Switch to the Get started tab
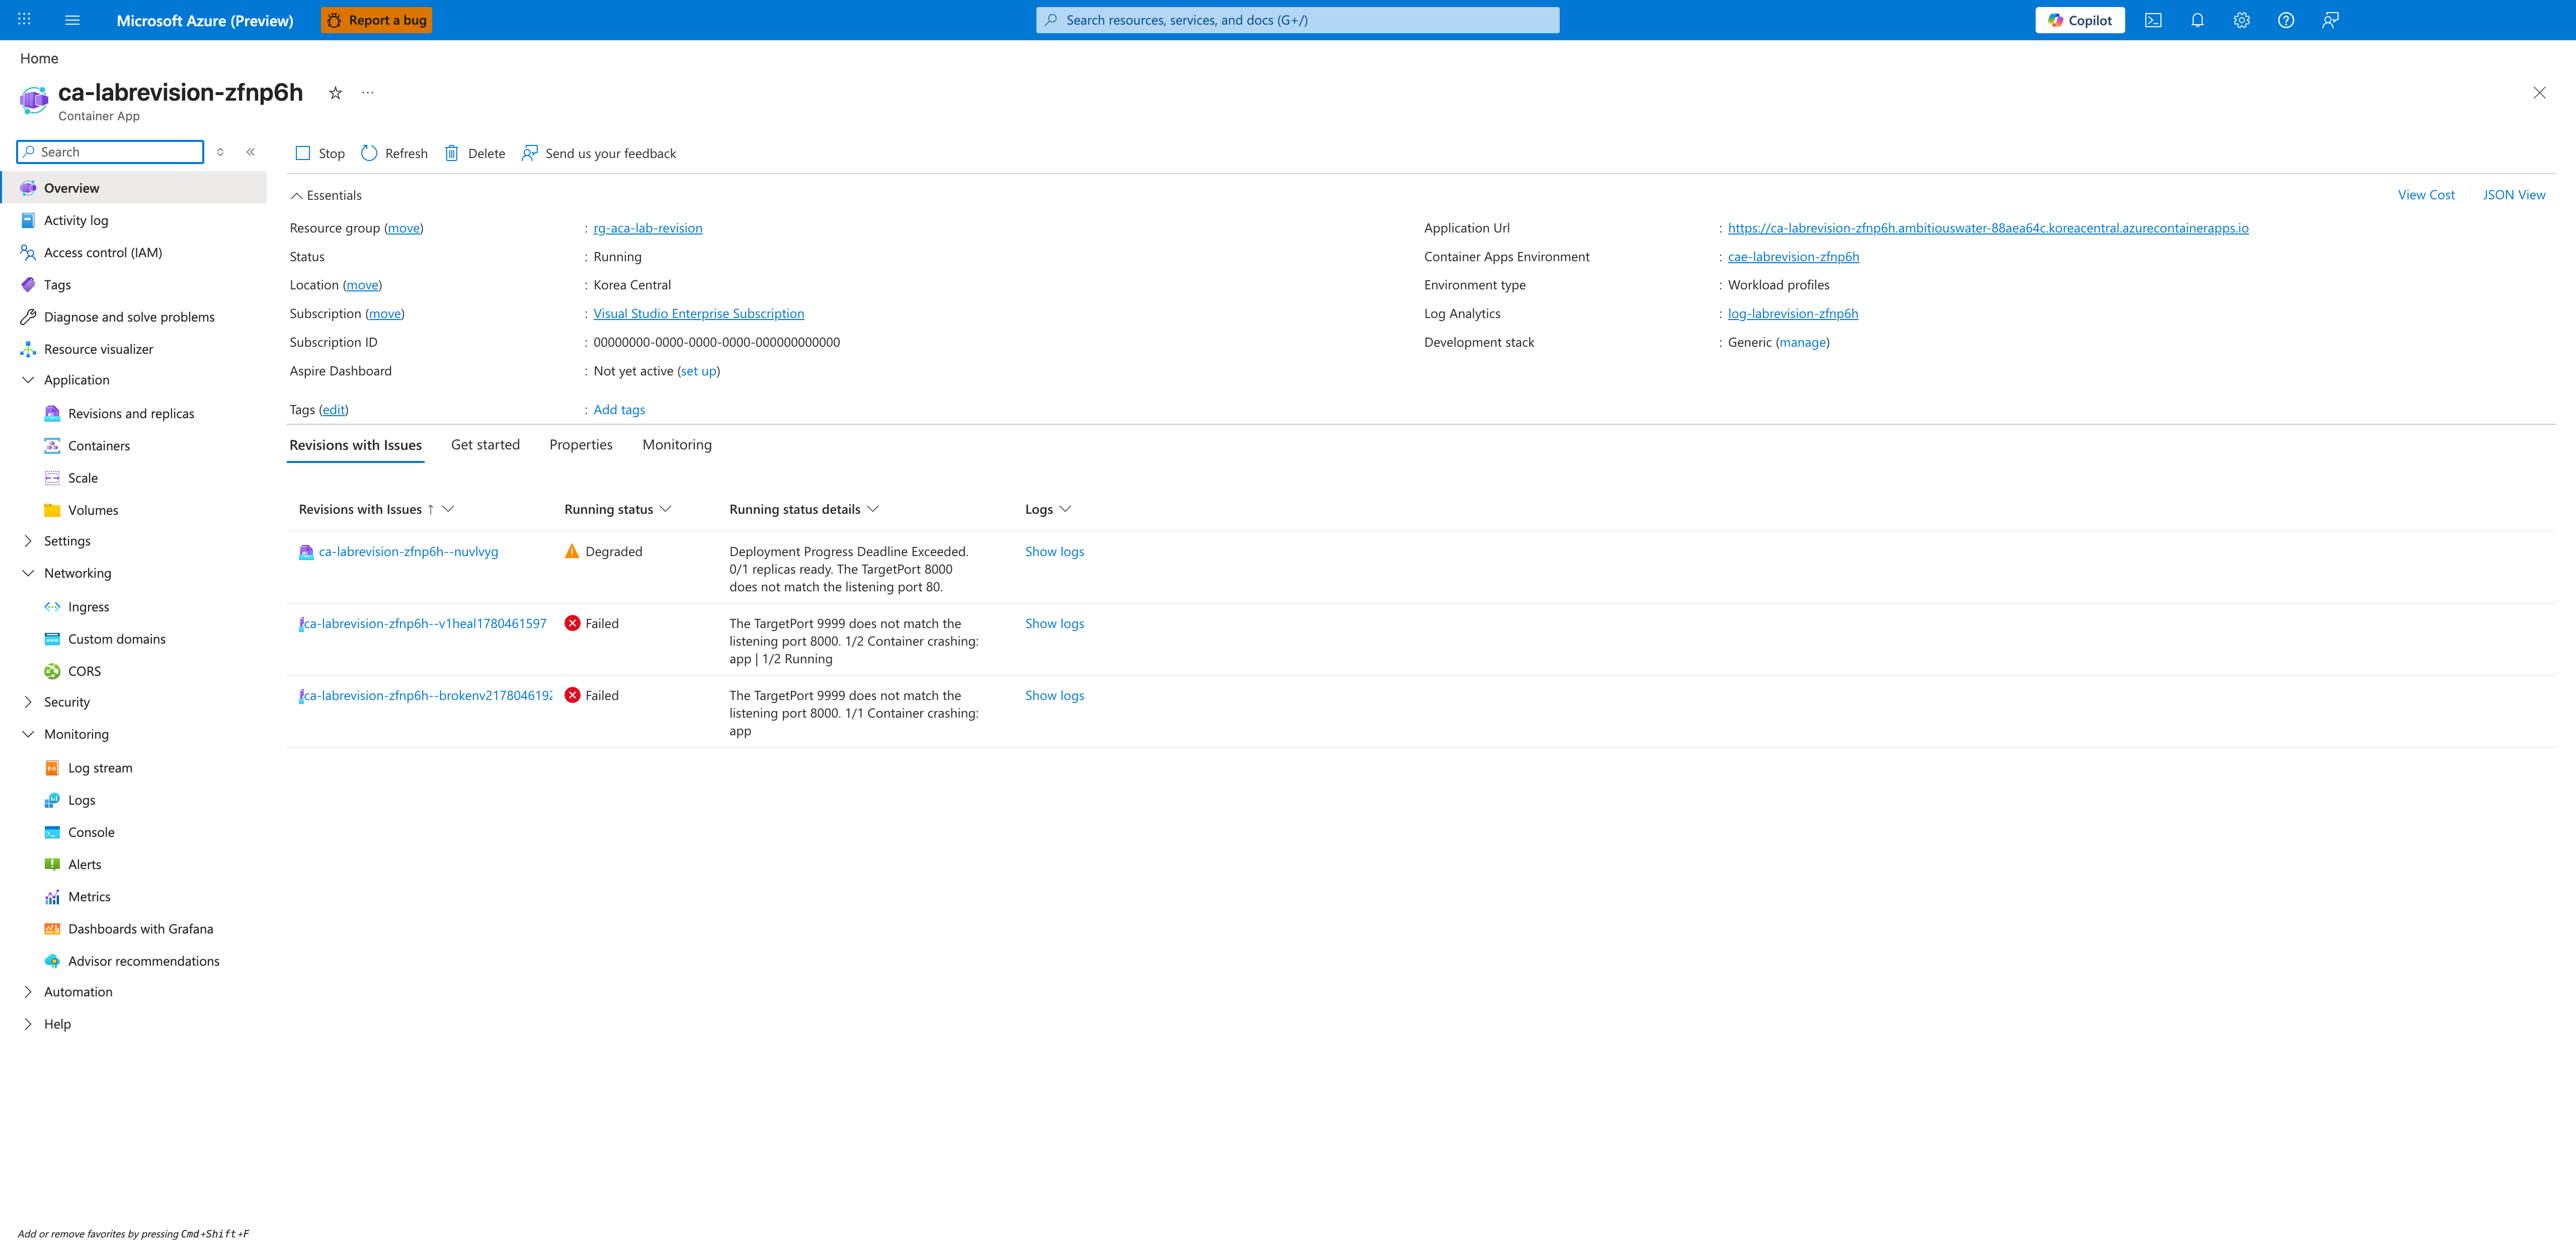This screenshot has height=1244, width=2576. pos(485,445)
